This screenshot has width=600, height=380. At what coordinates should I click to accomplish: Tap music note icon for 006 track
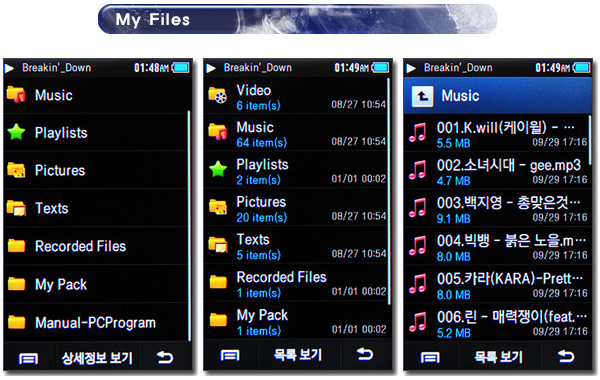(417, 322)
